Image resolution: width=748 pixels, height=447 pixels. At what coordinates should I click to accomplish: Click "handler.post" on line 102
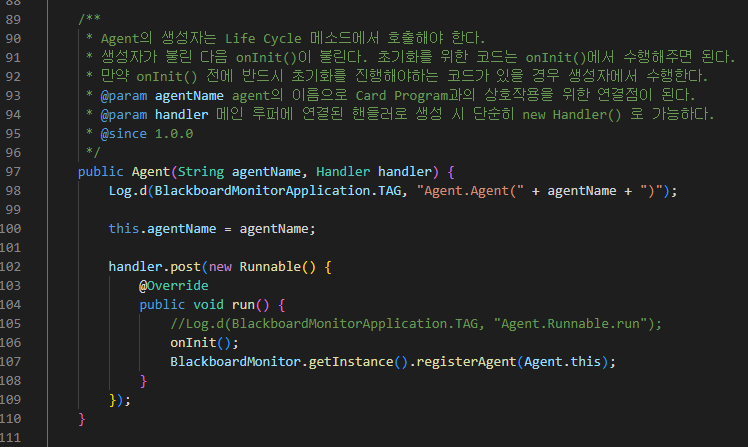click(x=155, y=267)
